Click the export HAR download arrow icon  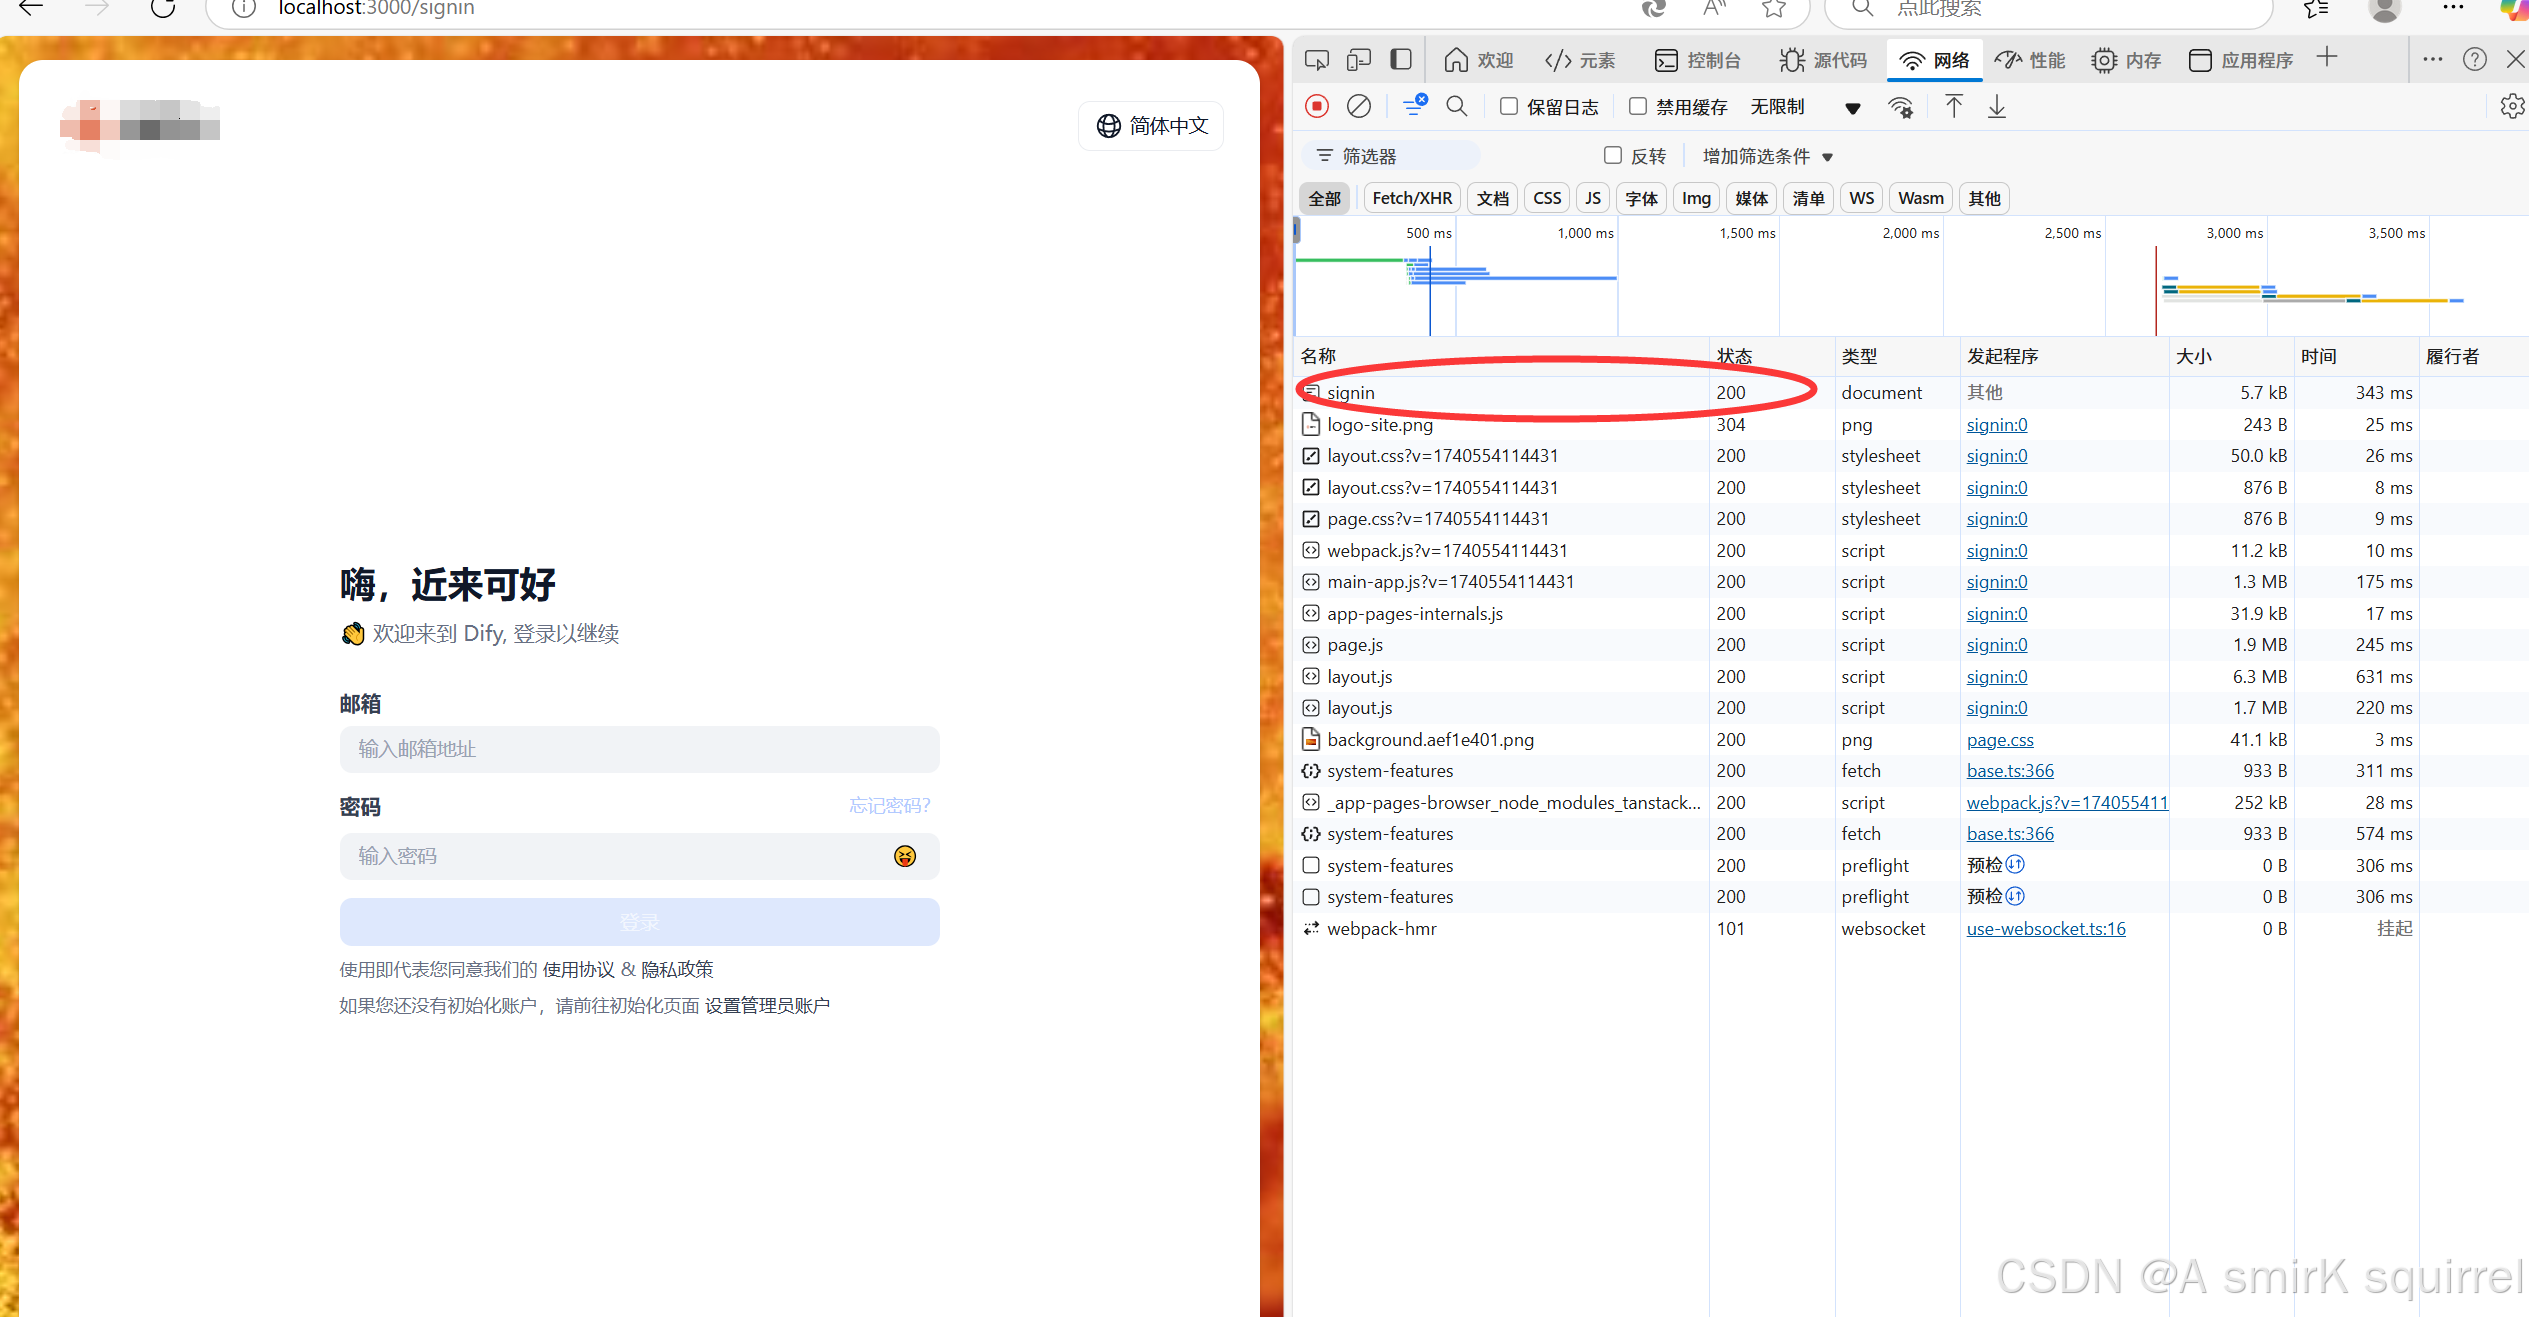1996,106
